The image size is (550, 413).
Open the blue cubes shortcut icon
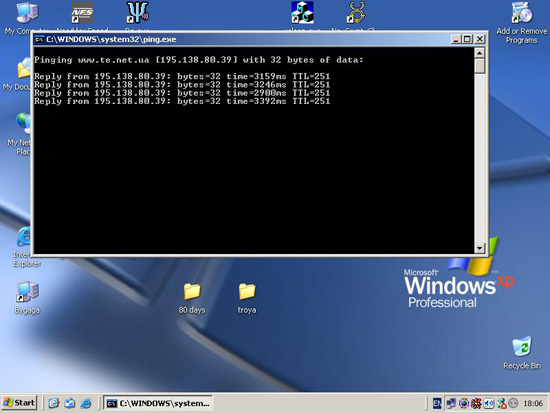point(302,13)
